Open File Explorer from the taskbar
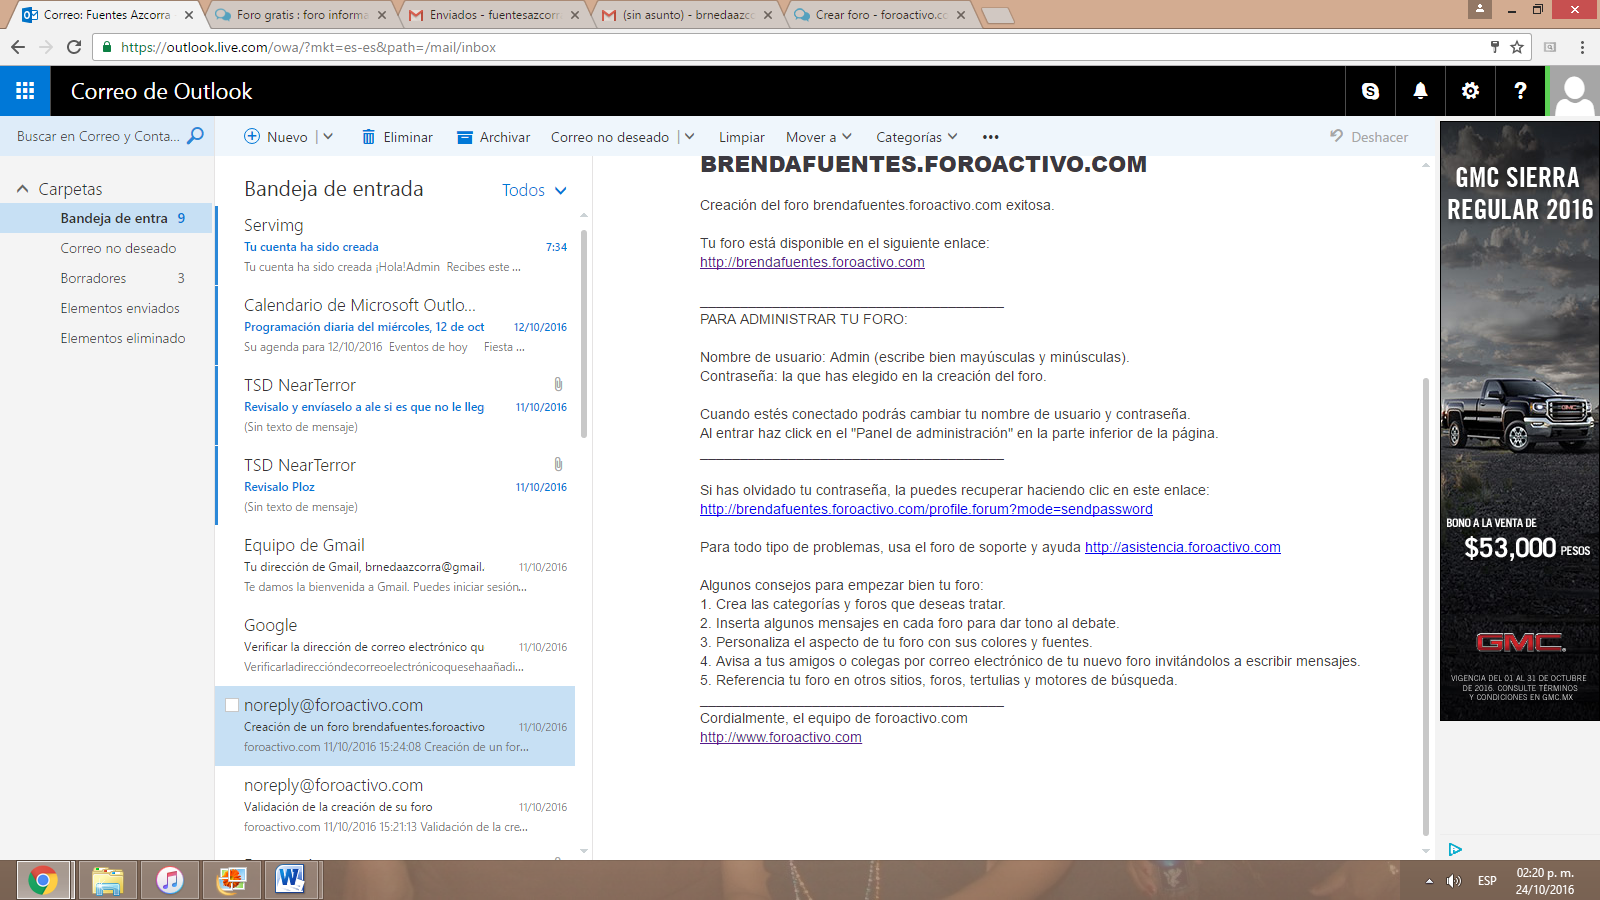 (107, 880)
